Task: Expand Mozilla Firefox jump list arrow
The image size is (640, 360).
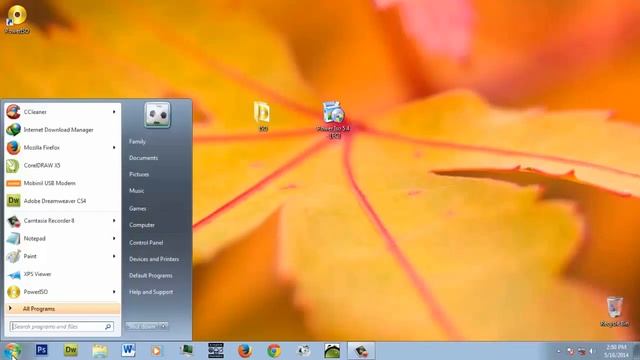Action: tap(114, 147)
